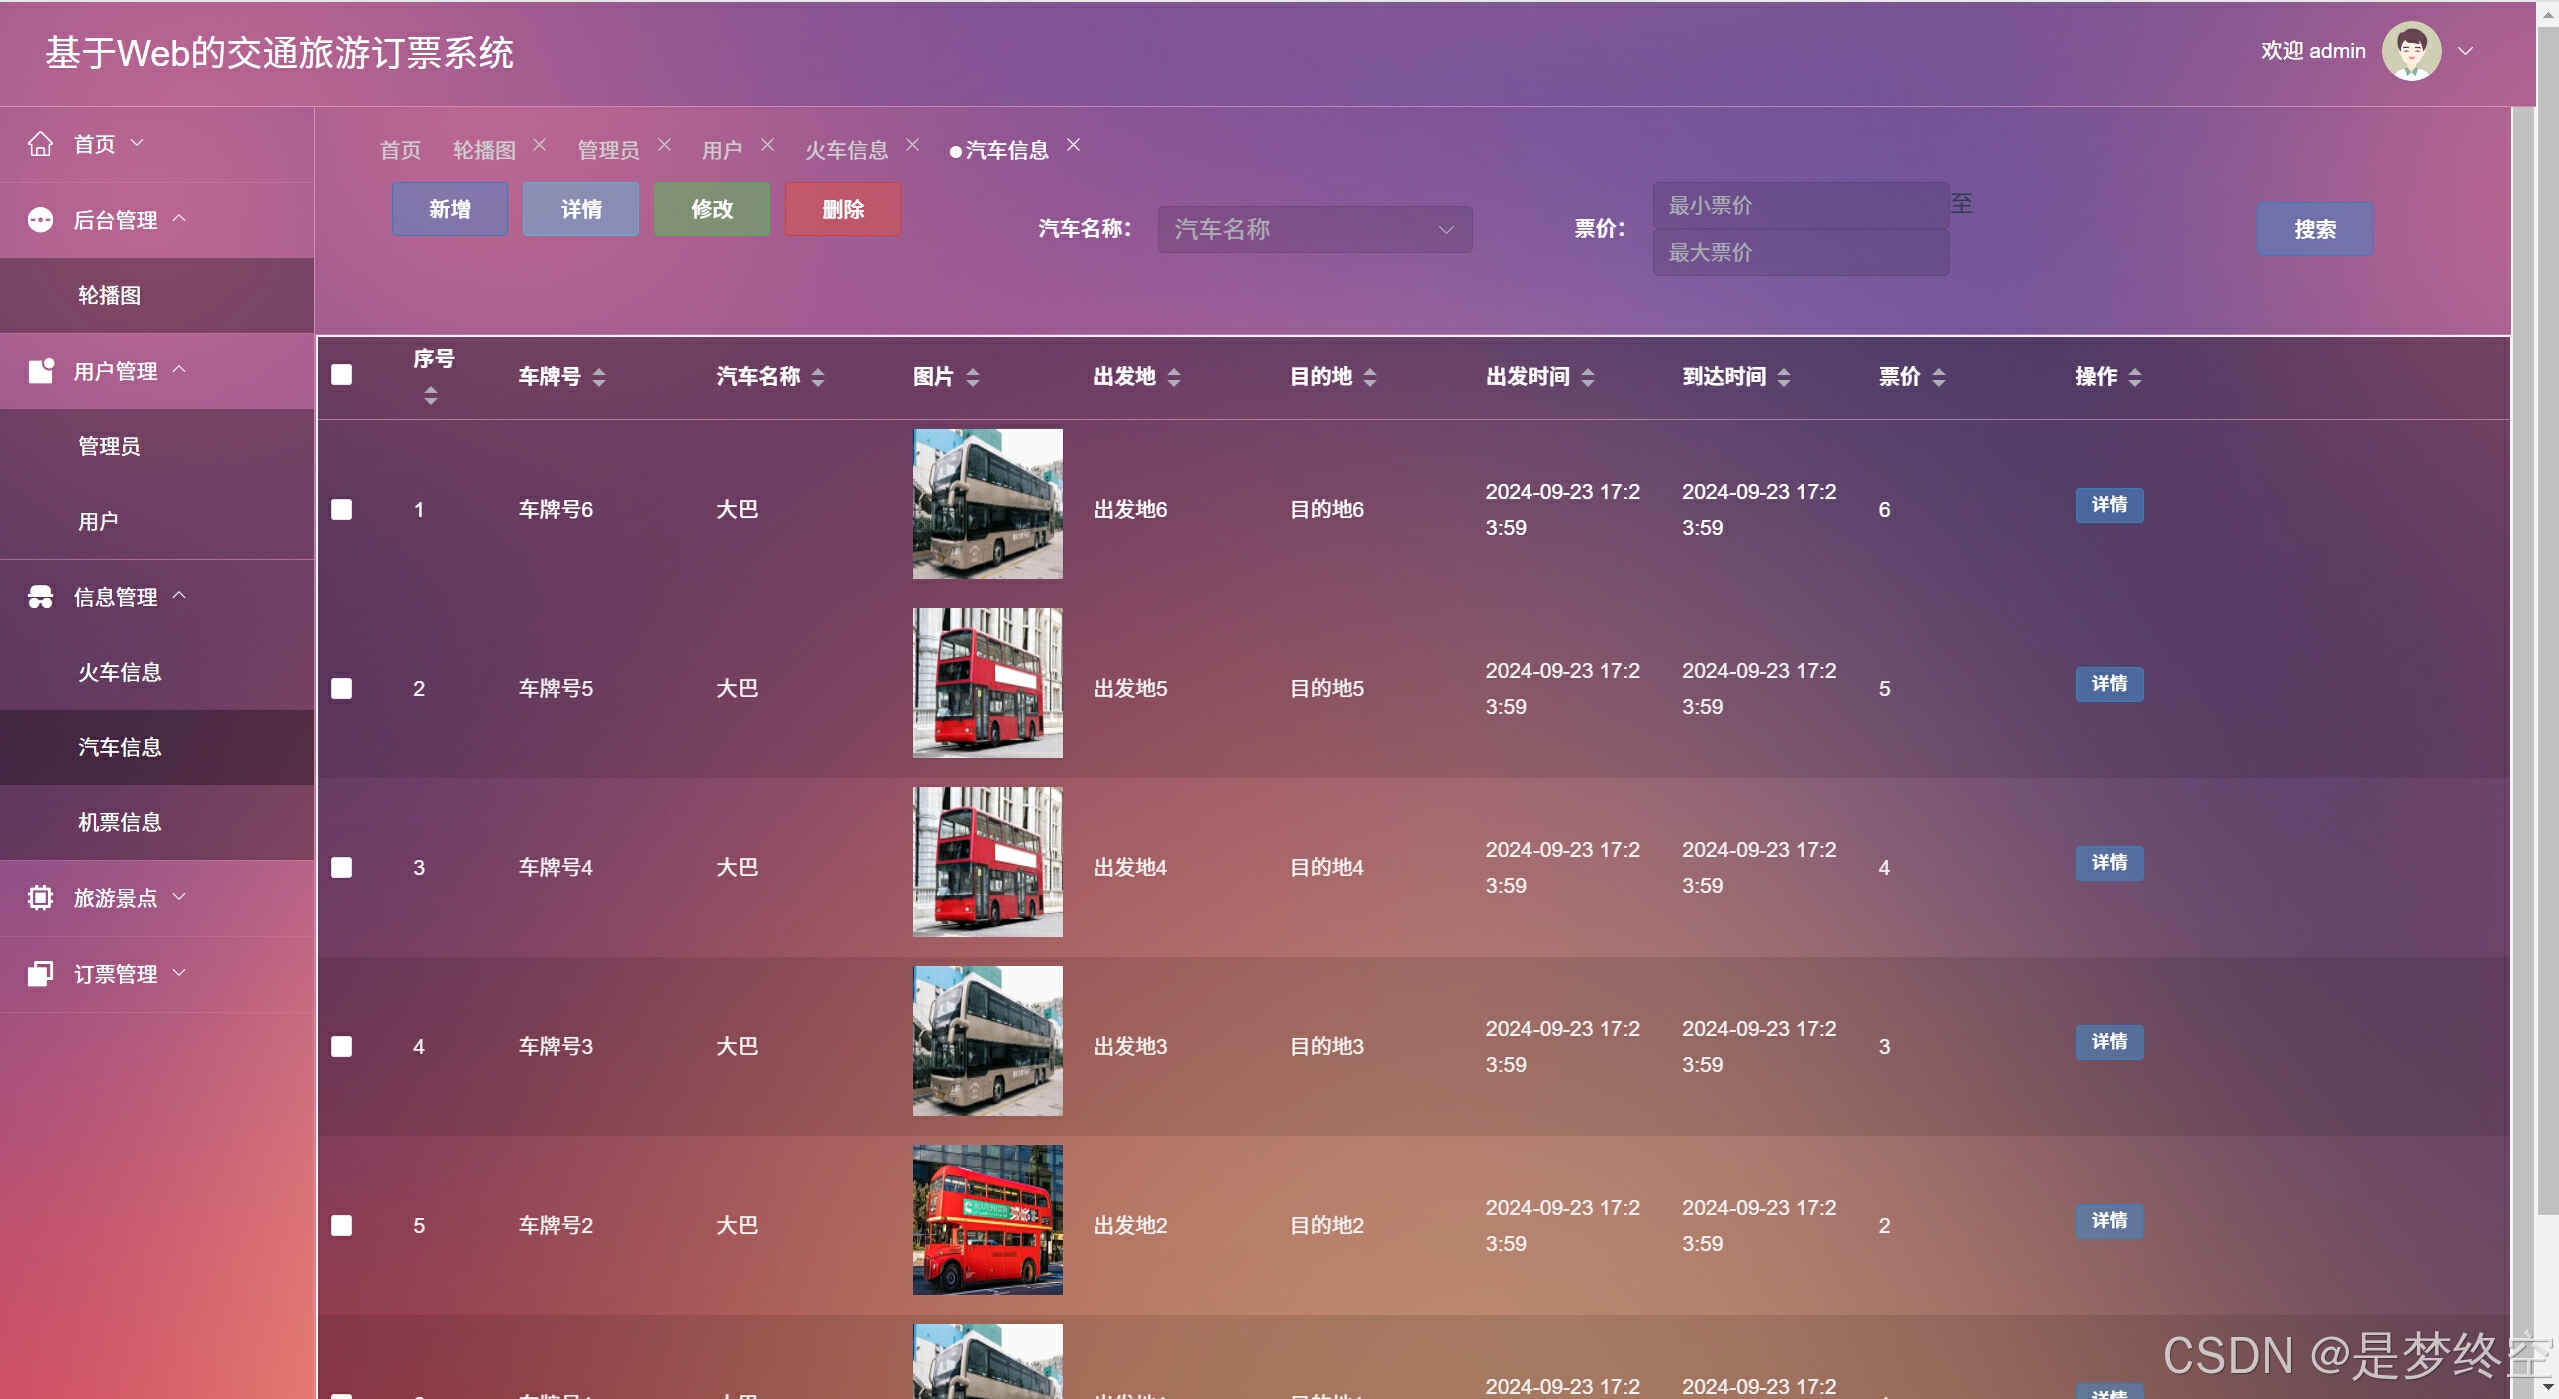Click the bus image for 车牌号2
The image size is (2559, 1399).
click(988, 1220)
